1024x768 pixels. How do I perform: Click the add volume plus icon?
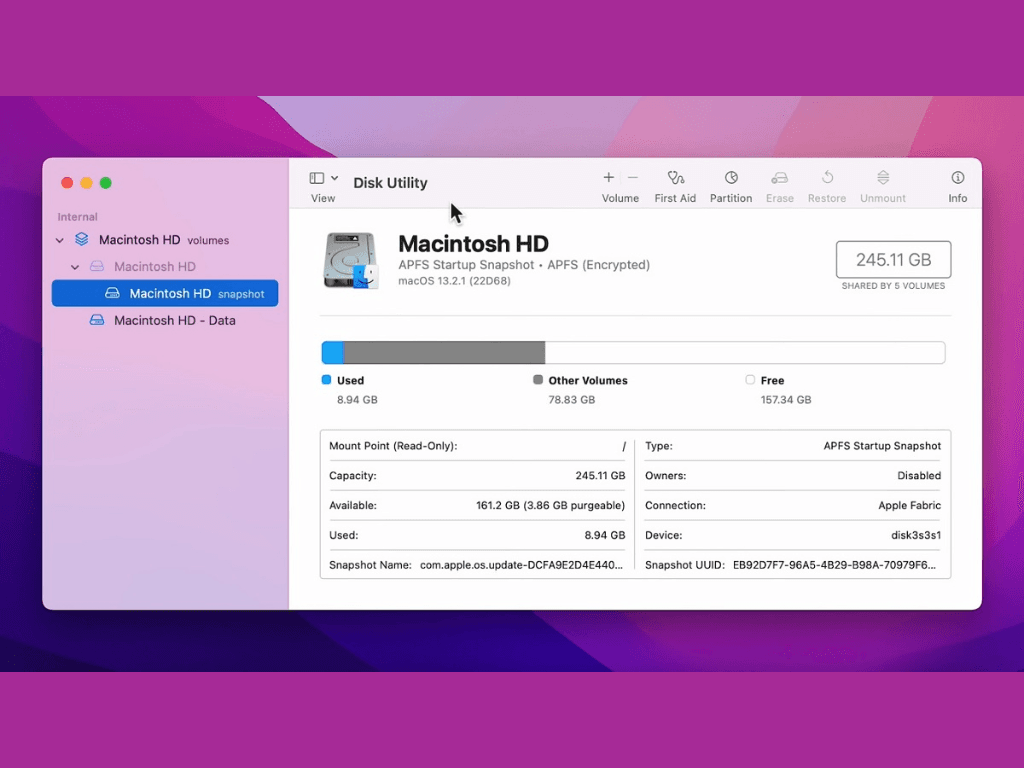pyautogui.click(x=608, y=178)
